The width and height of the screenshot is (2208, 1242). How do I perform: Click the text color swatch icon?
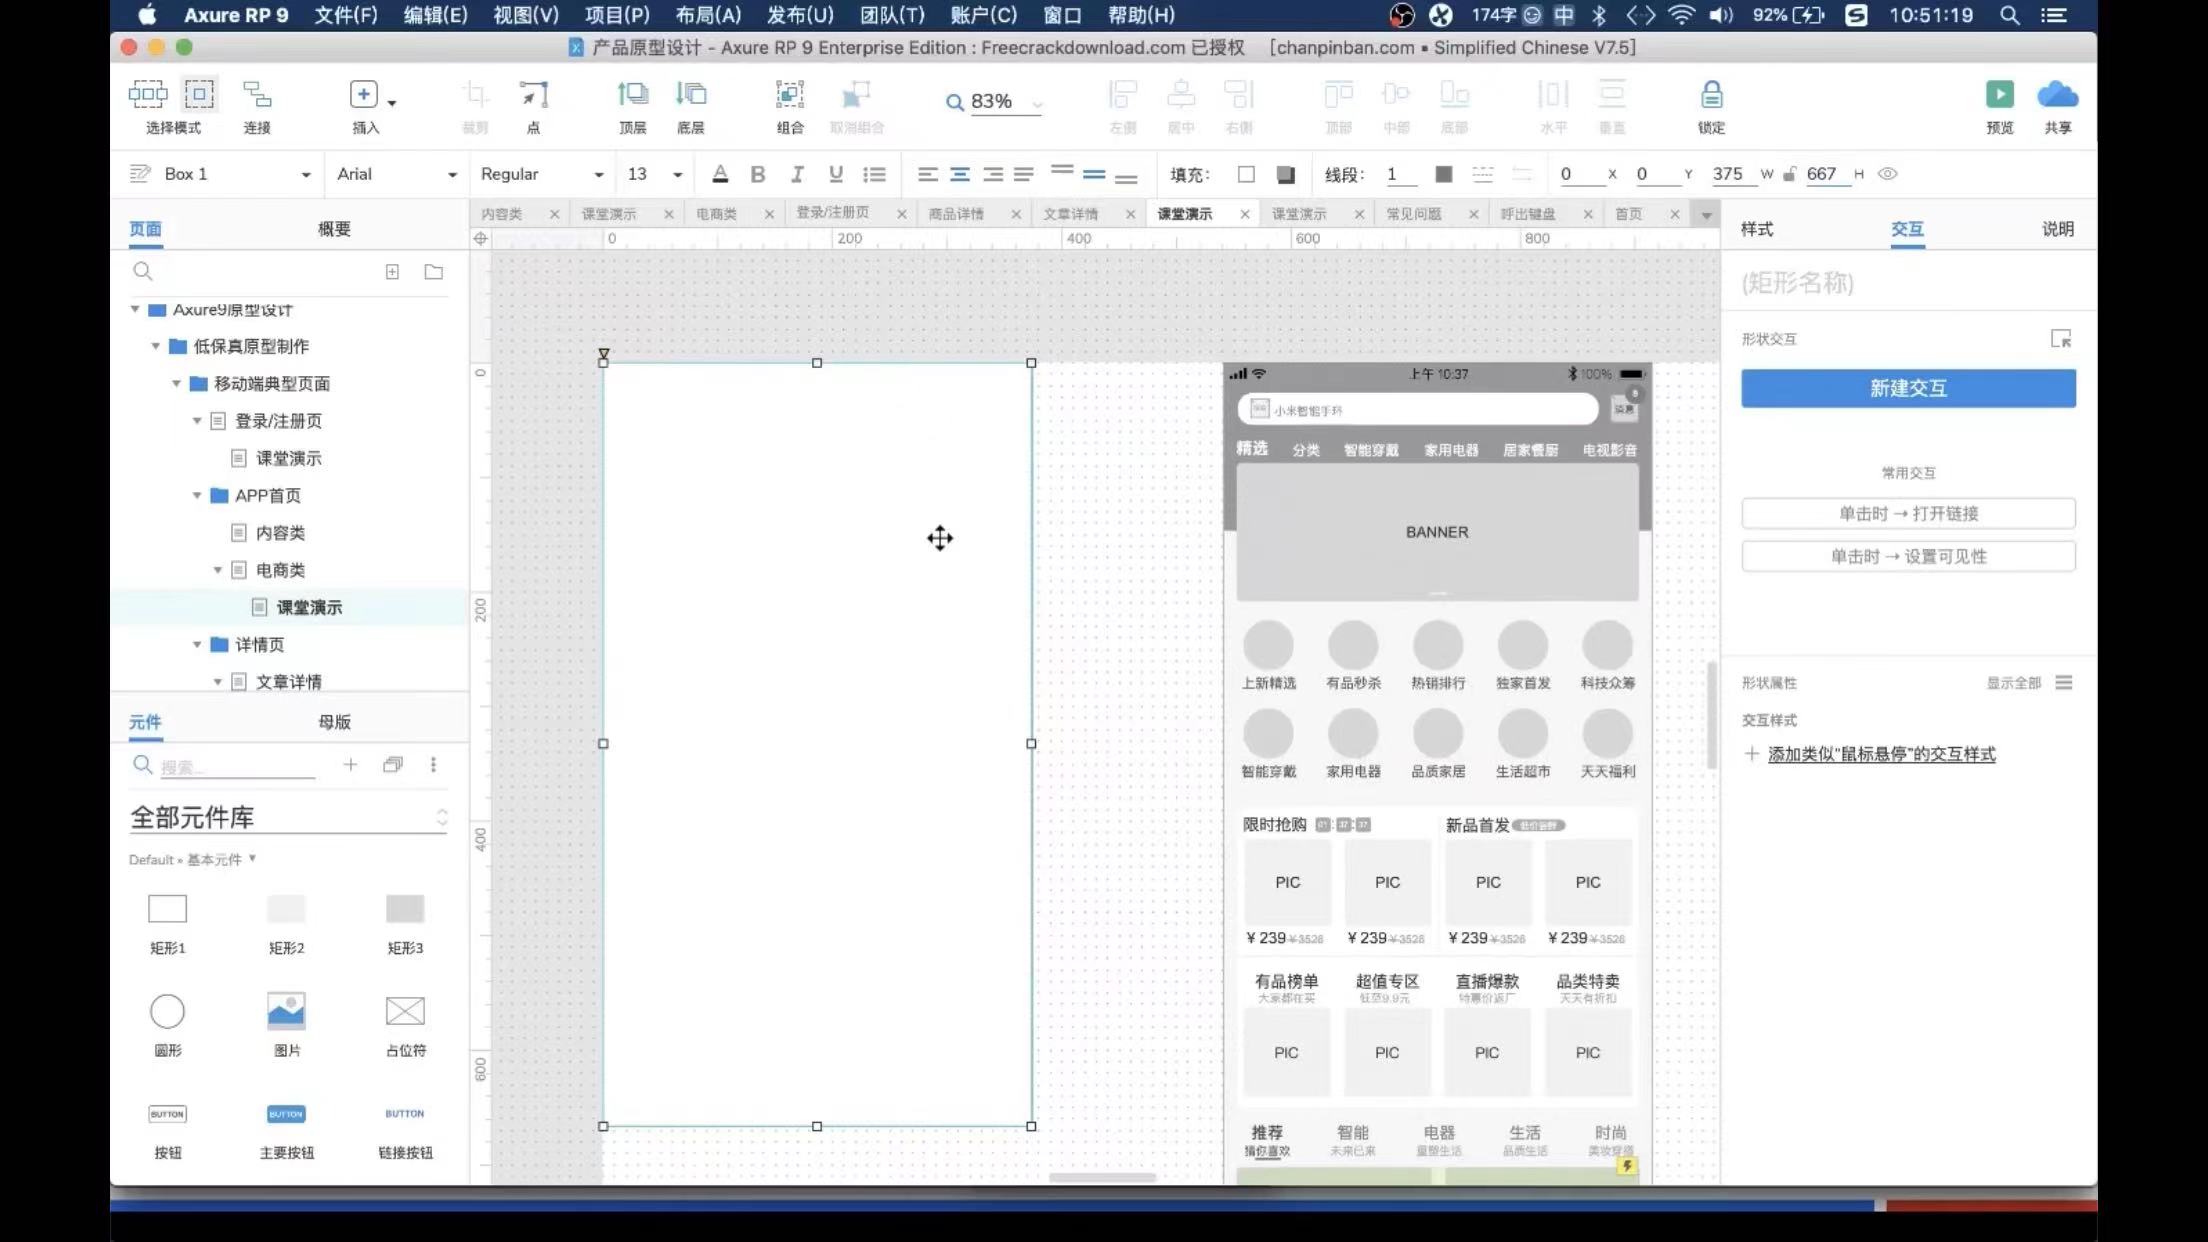720,174
